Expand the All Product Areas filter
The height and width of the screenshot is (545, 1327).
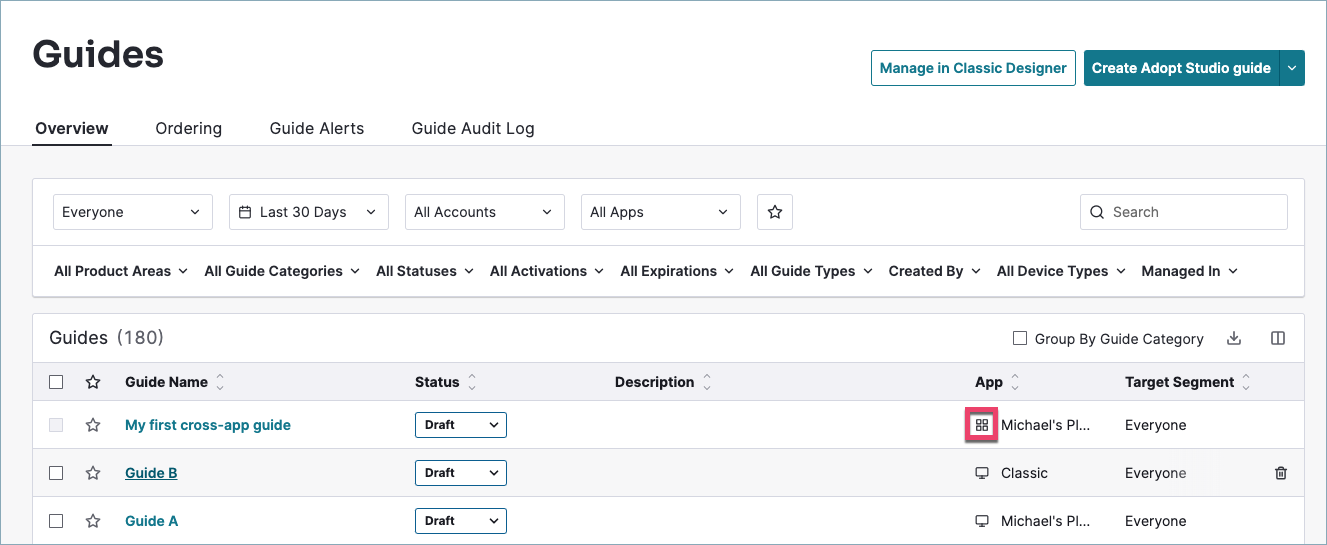[121, 271]
